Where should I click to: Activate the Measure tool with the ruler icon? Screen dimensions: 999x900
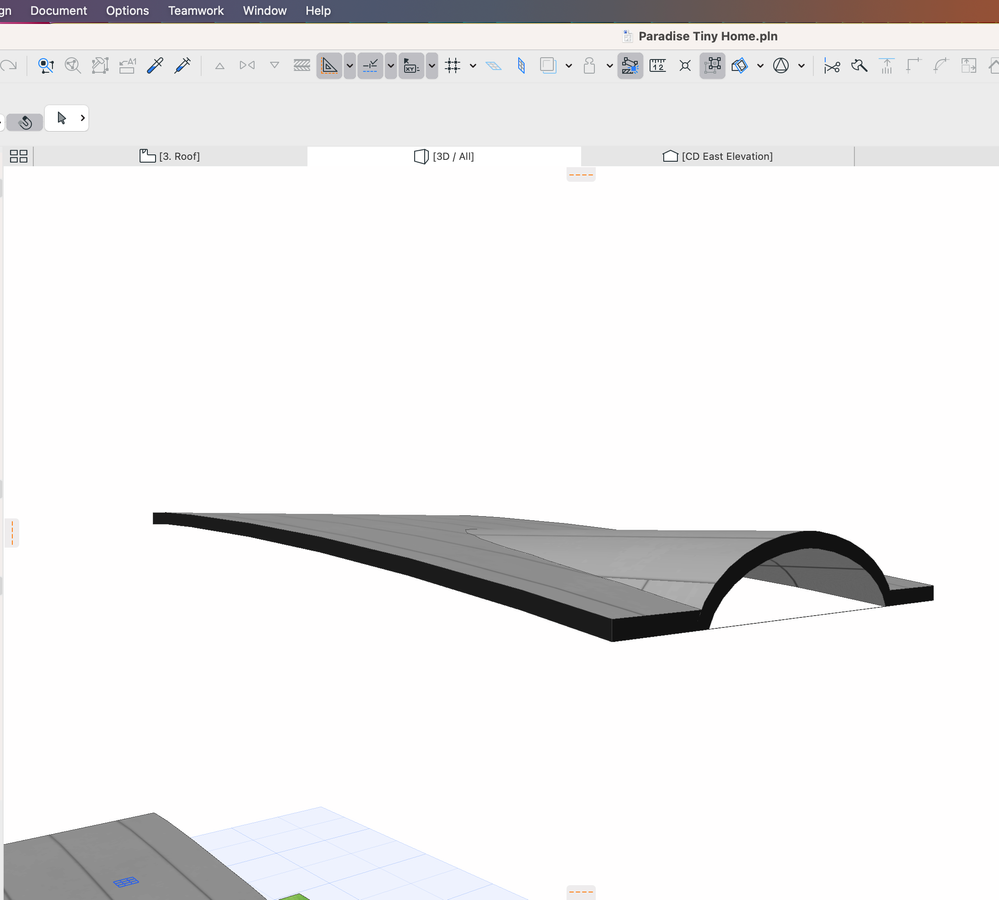657,65
